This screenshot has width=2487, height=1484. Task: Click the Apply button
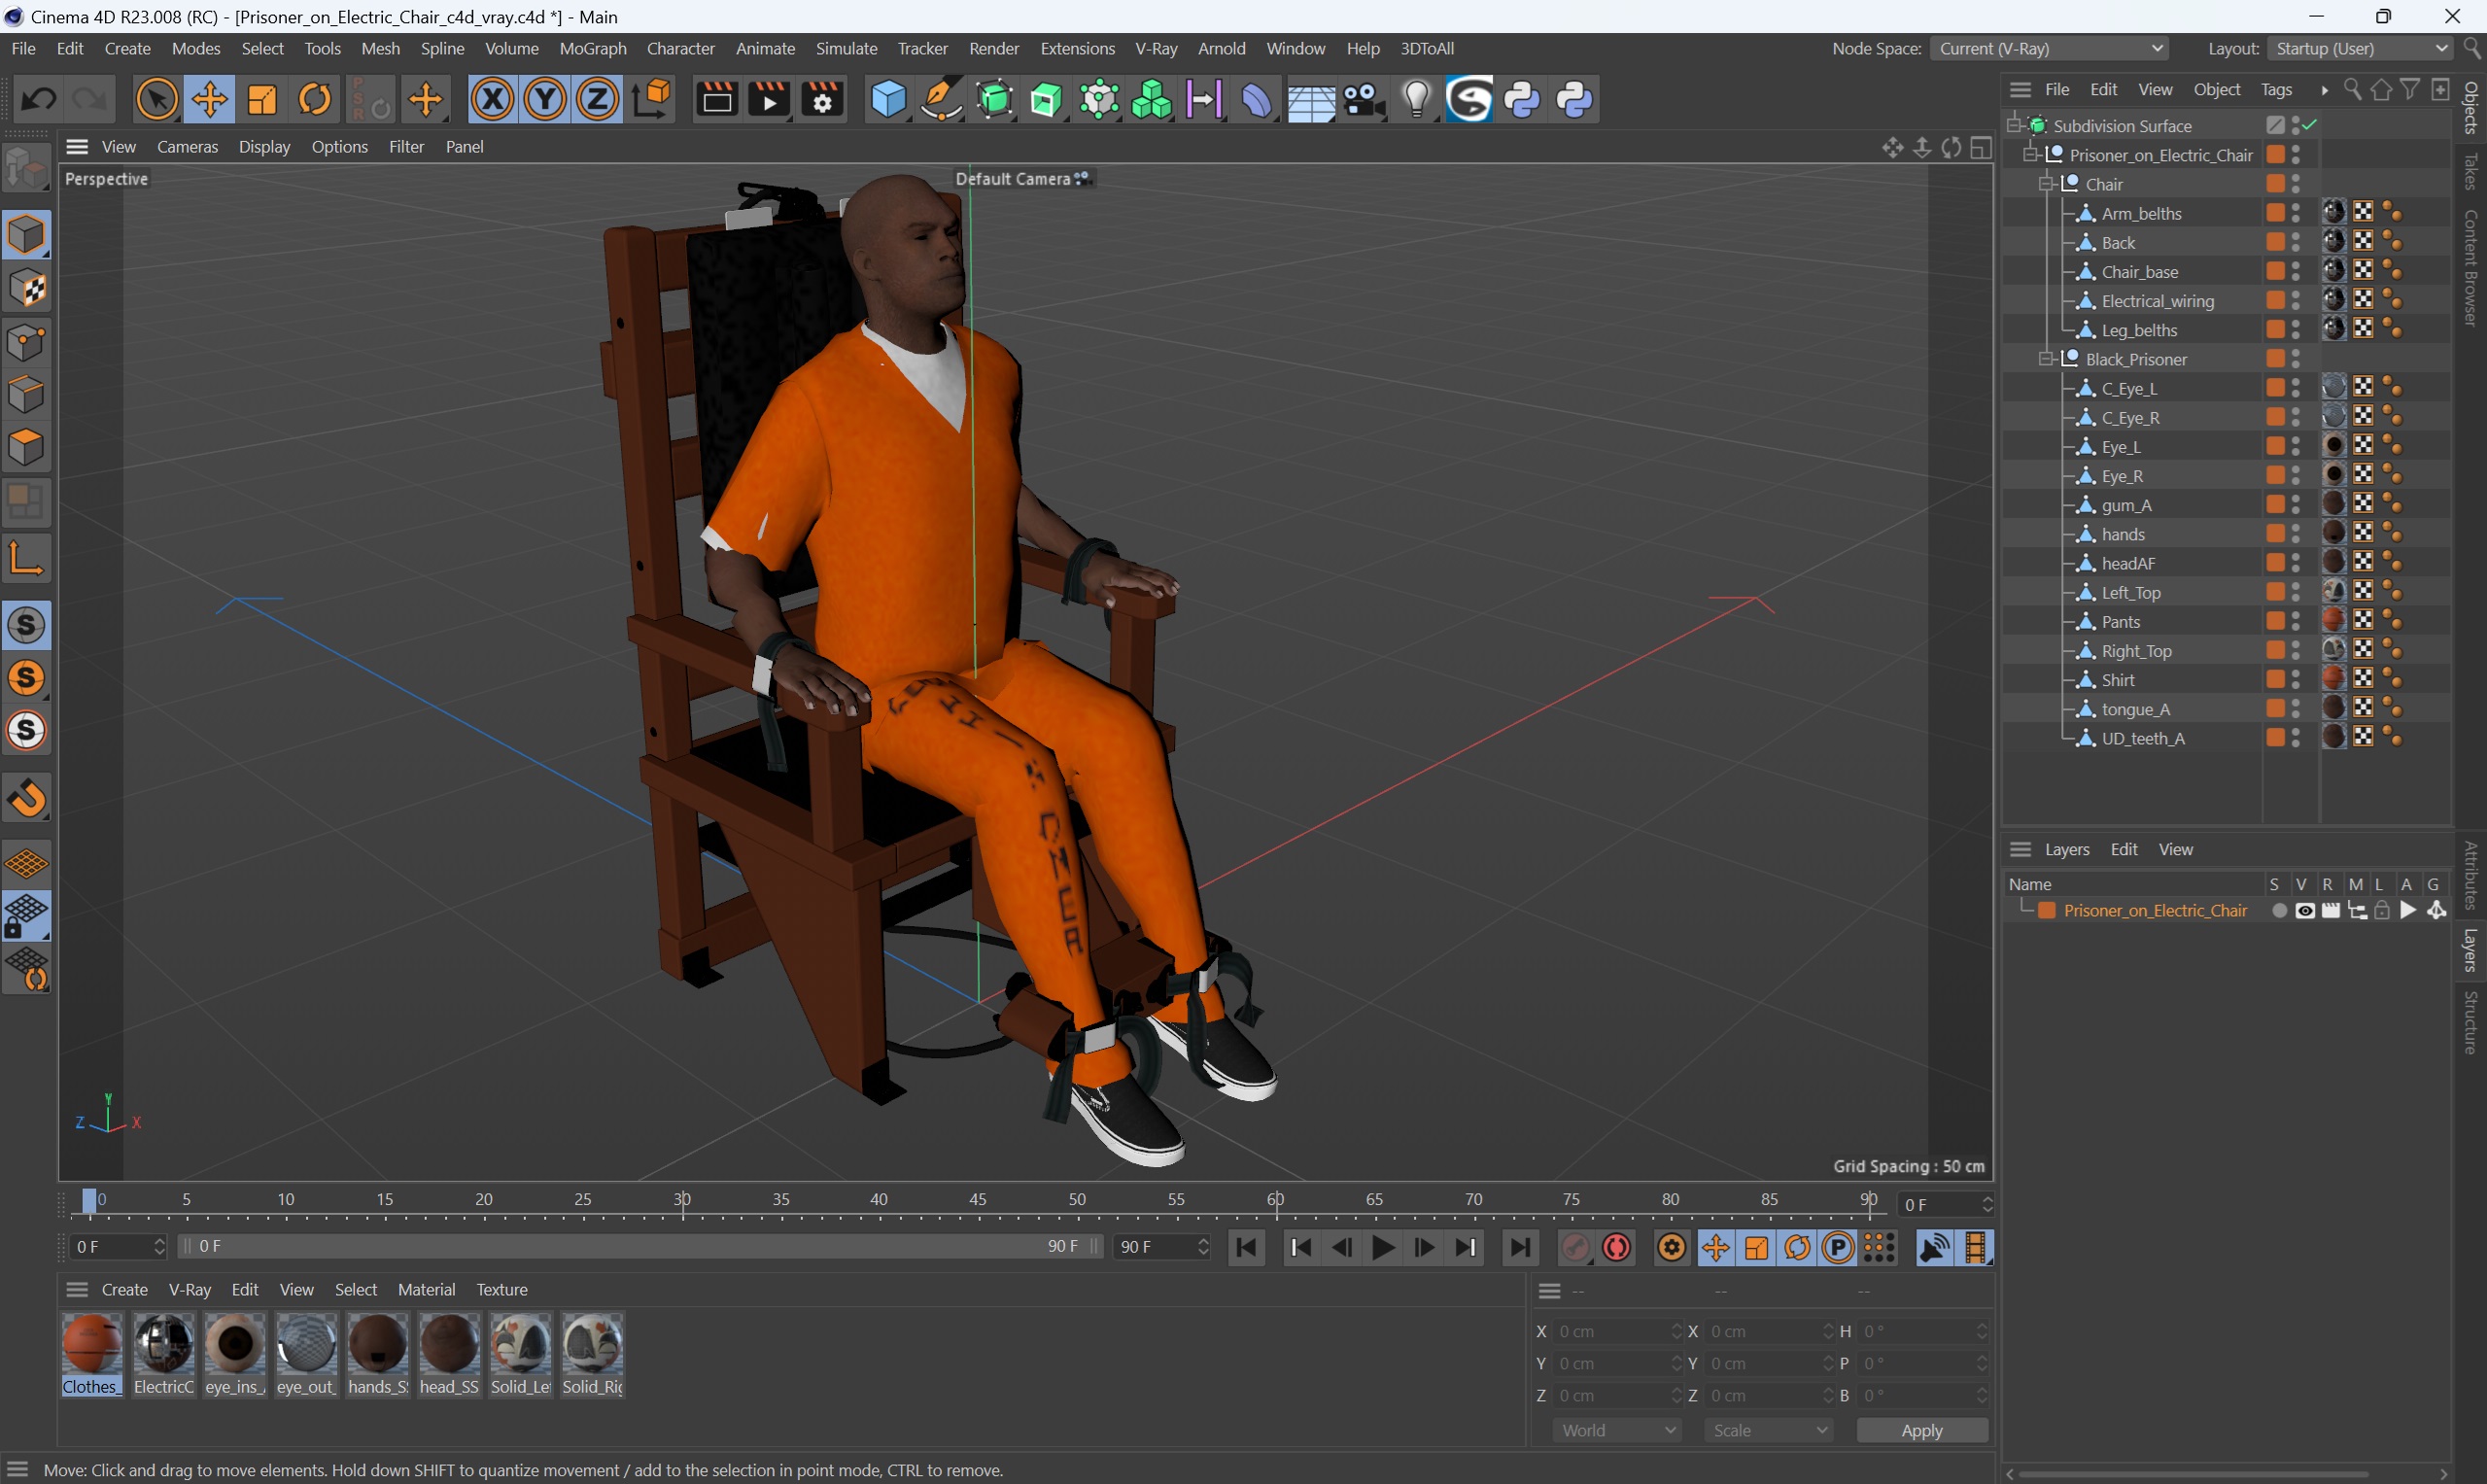[1921, 1430]
